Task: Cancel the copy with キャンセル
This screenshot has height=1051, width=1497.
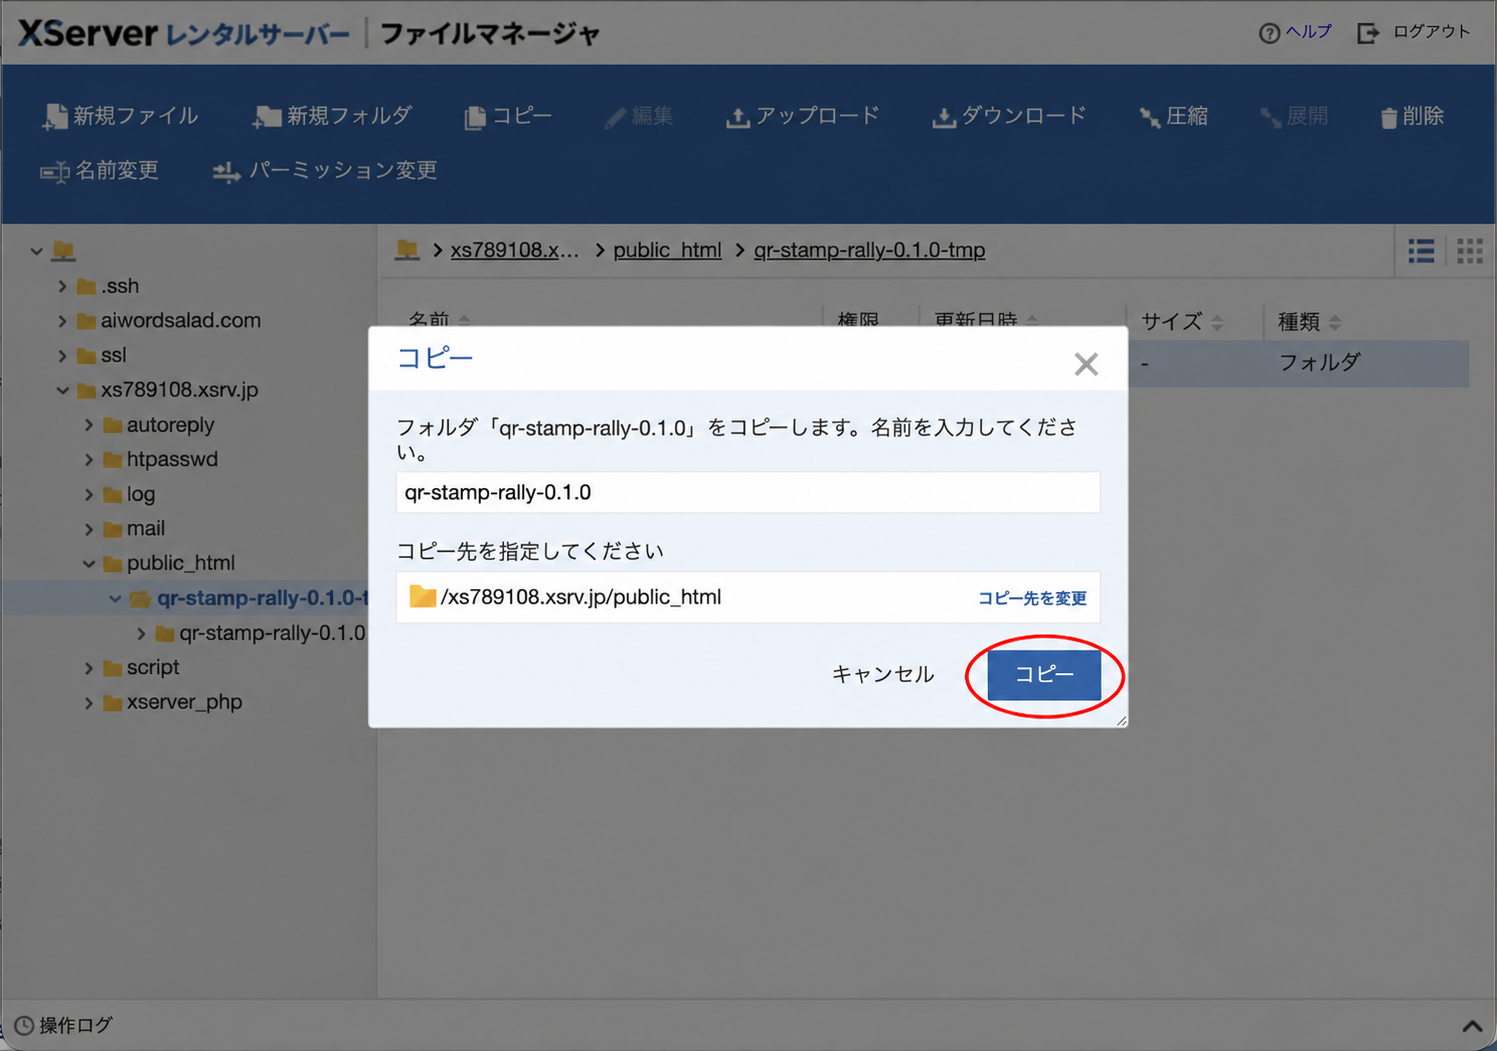Action: pyautogui.click(x=883, y=674)
